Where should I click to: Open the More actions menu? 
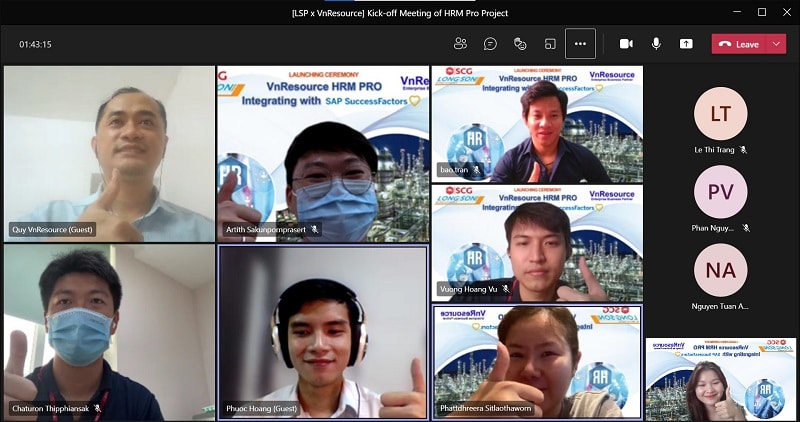pyautogui.click(x=580, y=44)
